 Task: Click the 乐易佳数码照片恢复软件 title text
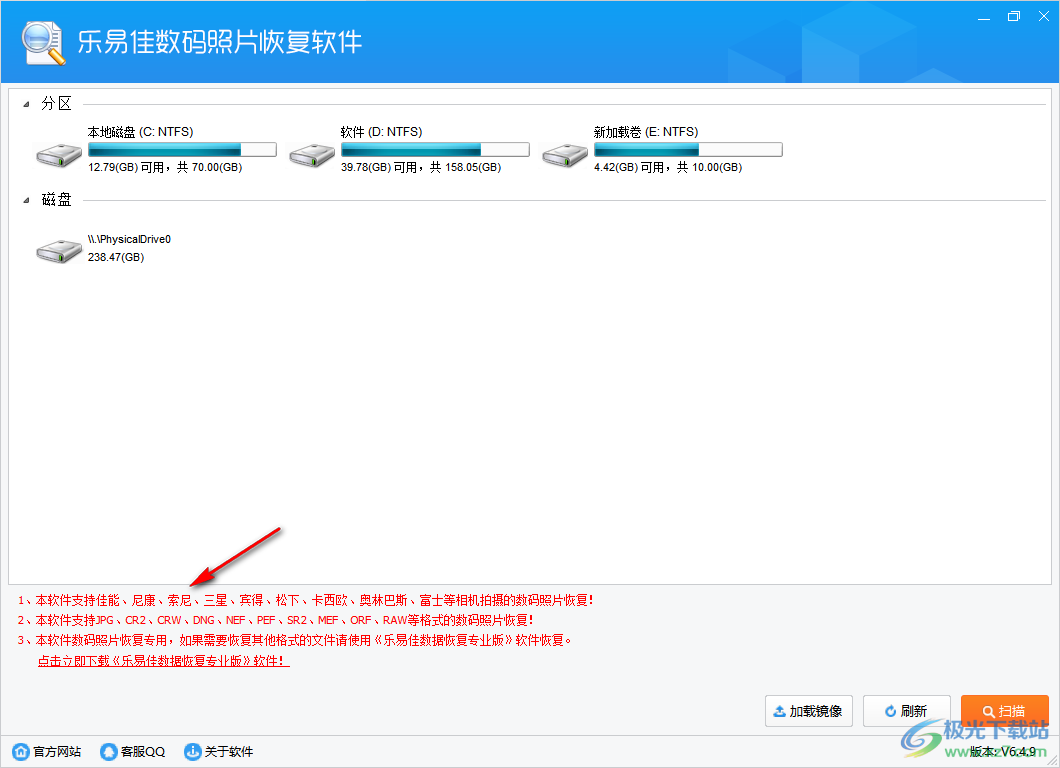coord(220,42)
